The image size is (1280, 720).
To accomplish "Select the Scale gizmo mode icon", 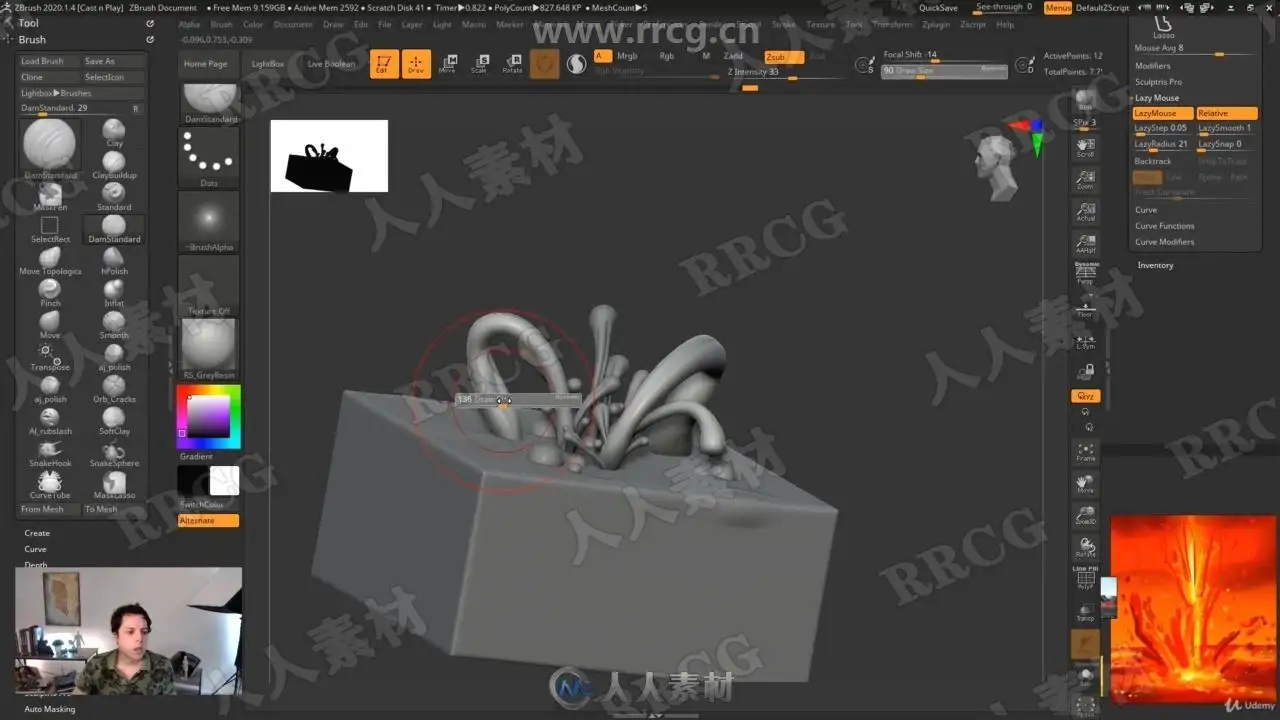I will tap(480, 64).
